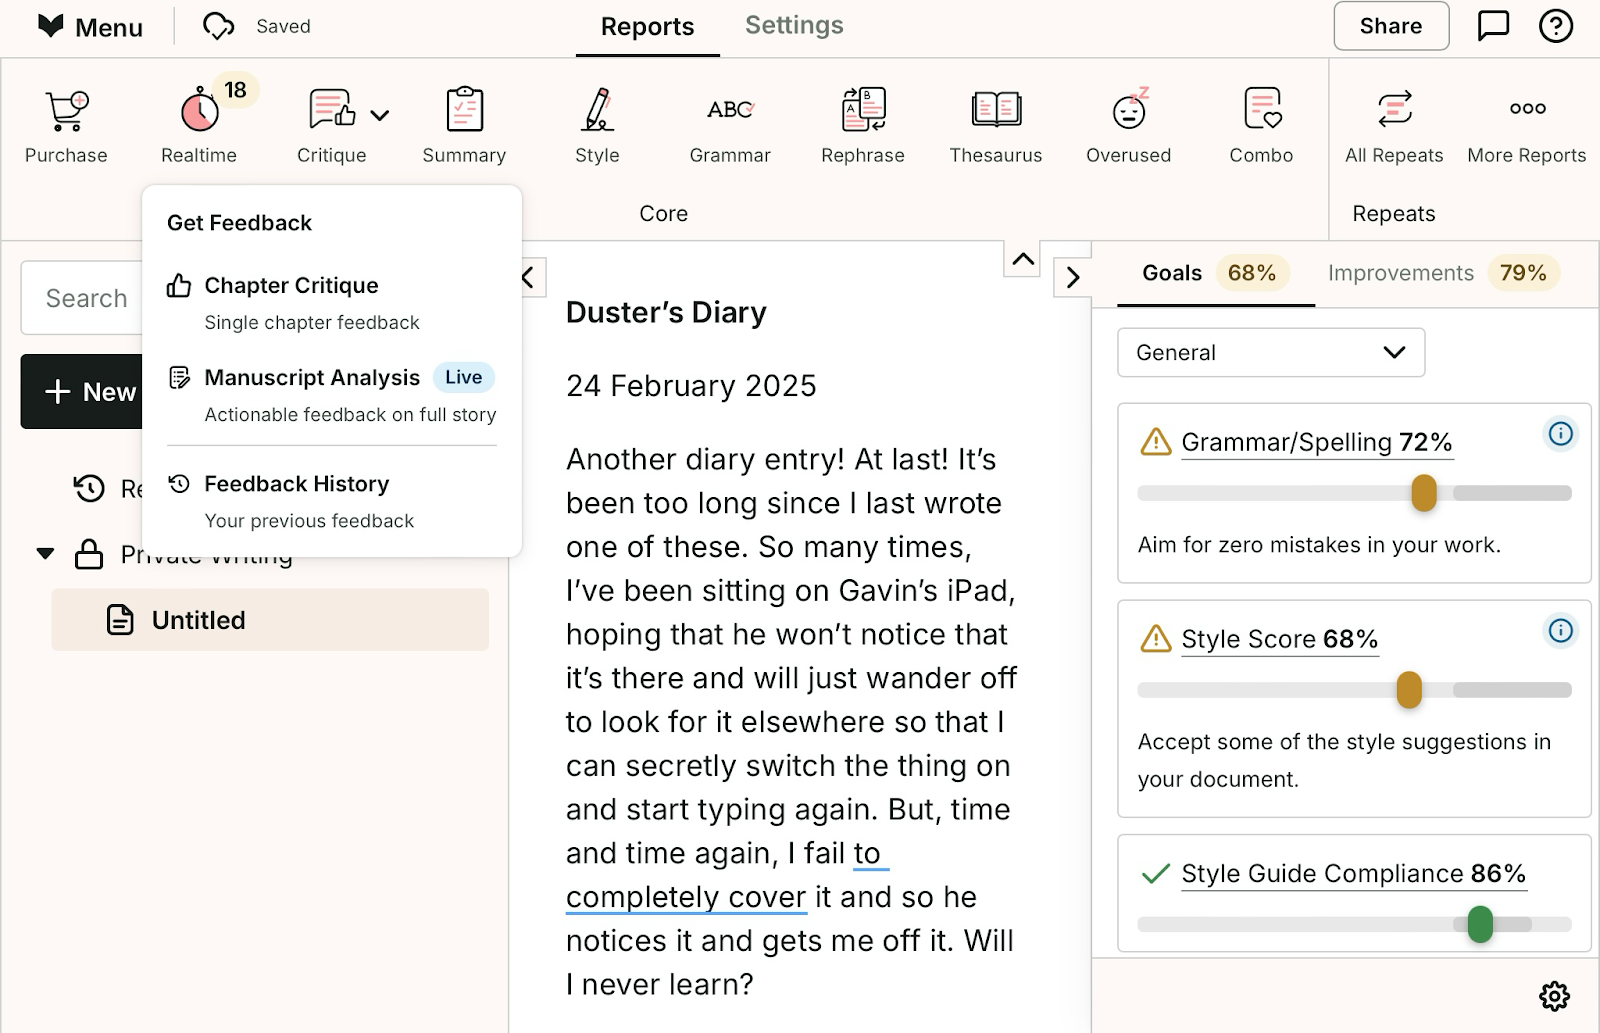1600x1033 pixels.
Task: Open More Reports
Action: pyautogui.click(x=1526, y=120)
